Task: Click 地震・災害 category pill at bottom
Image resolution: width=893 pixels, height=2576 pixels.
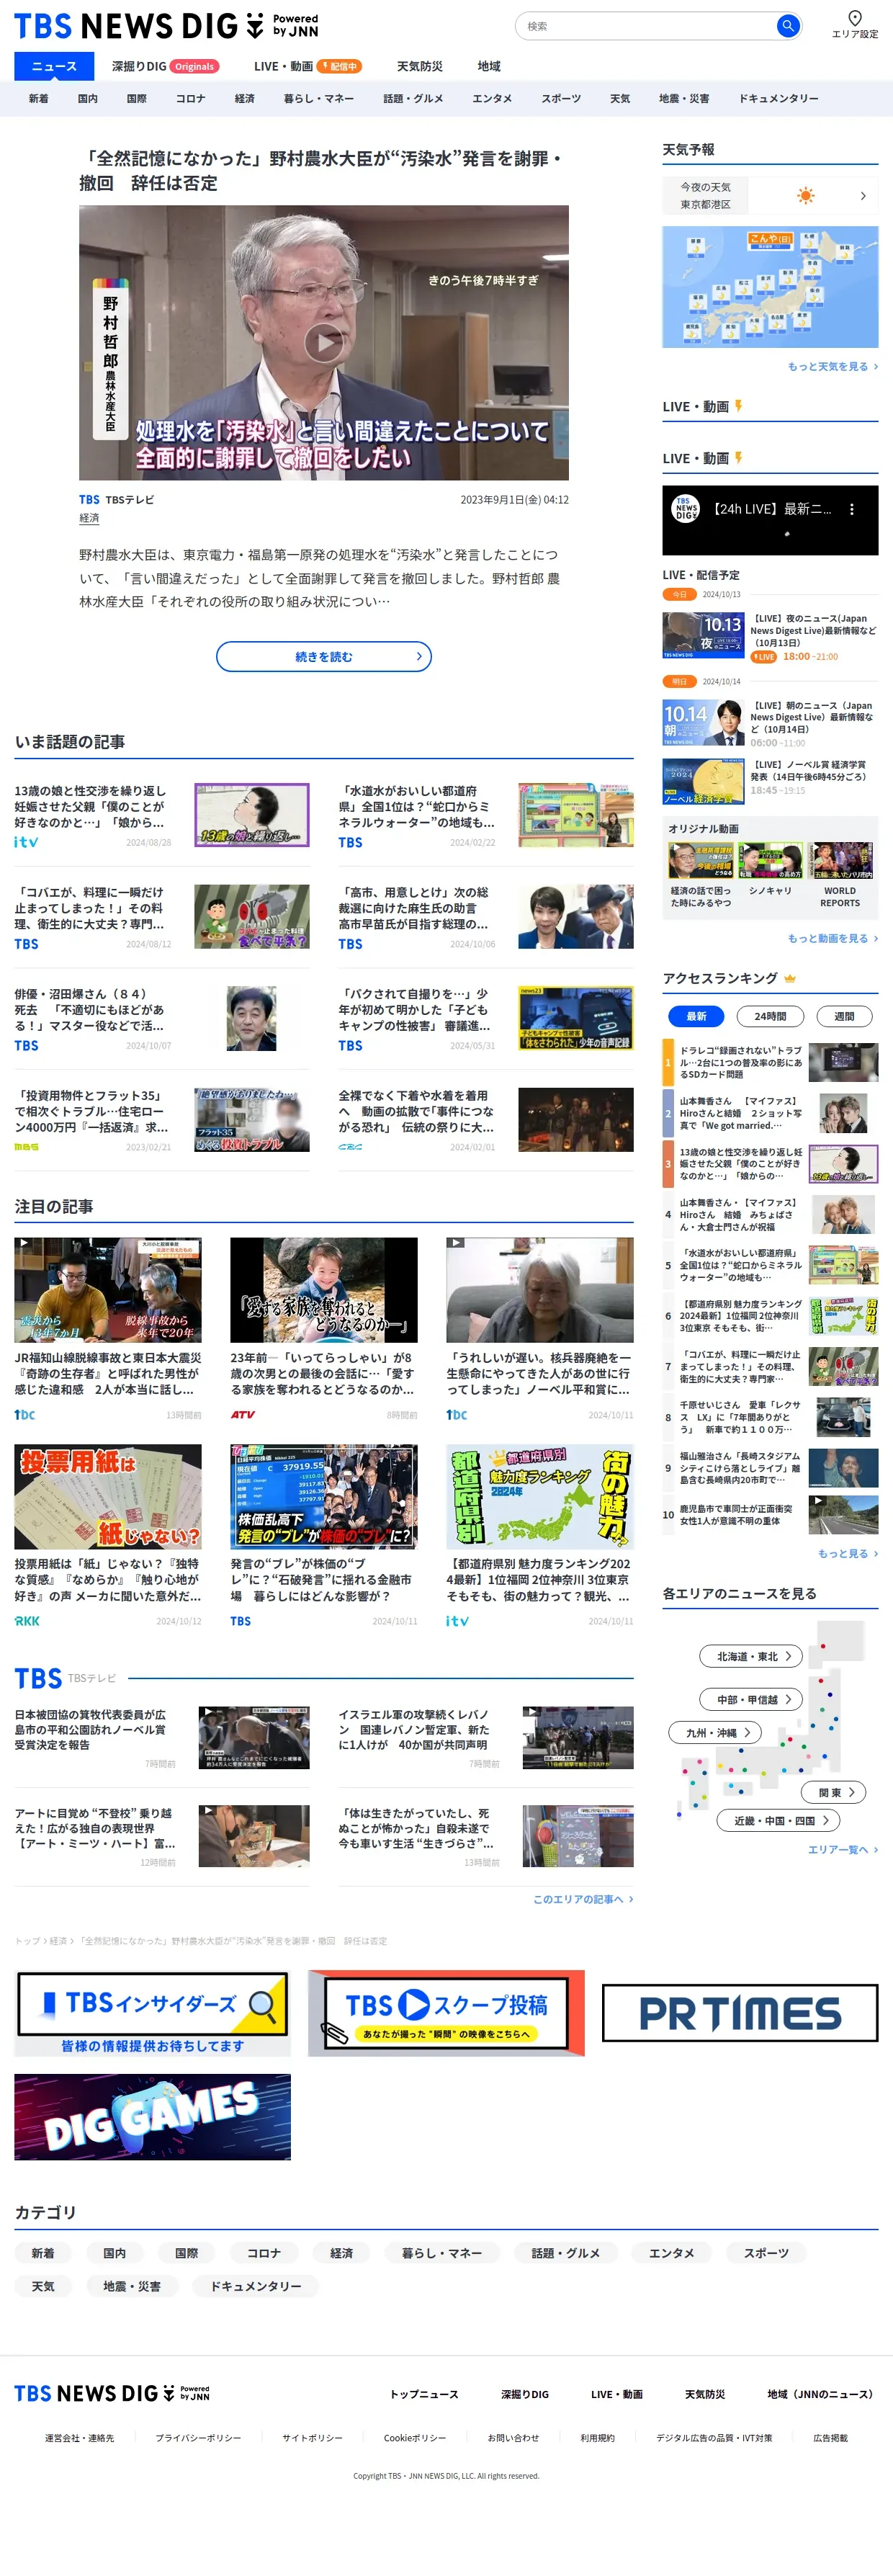Action: [x=132, y=2286]
